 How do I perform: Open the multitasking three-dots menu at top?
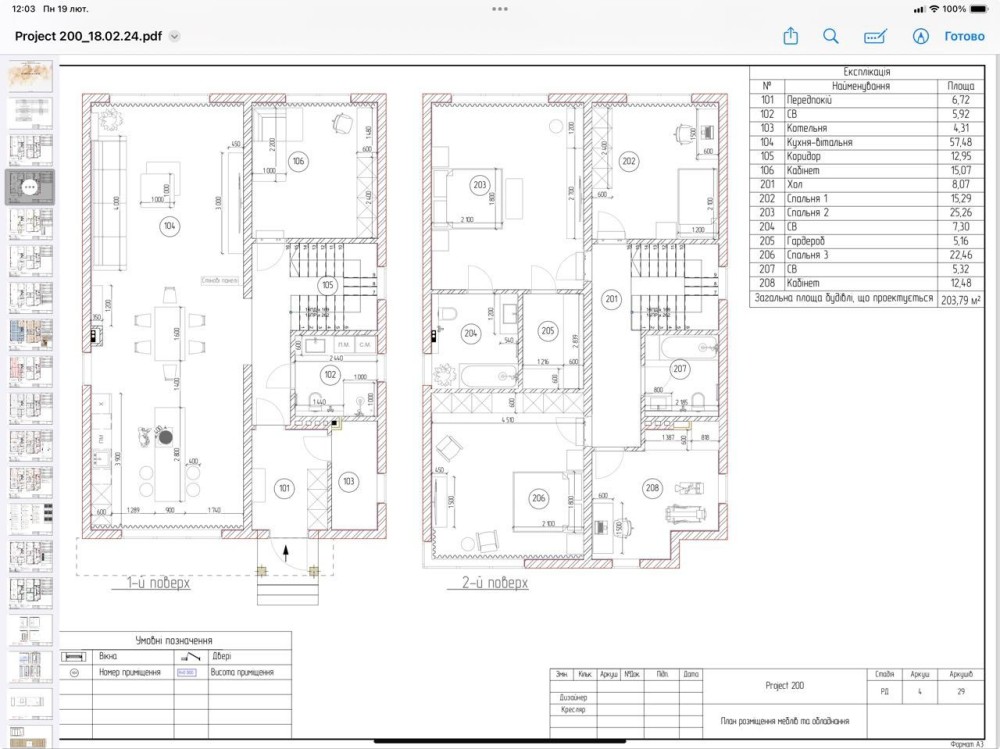click(500, 9)
